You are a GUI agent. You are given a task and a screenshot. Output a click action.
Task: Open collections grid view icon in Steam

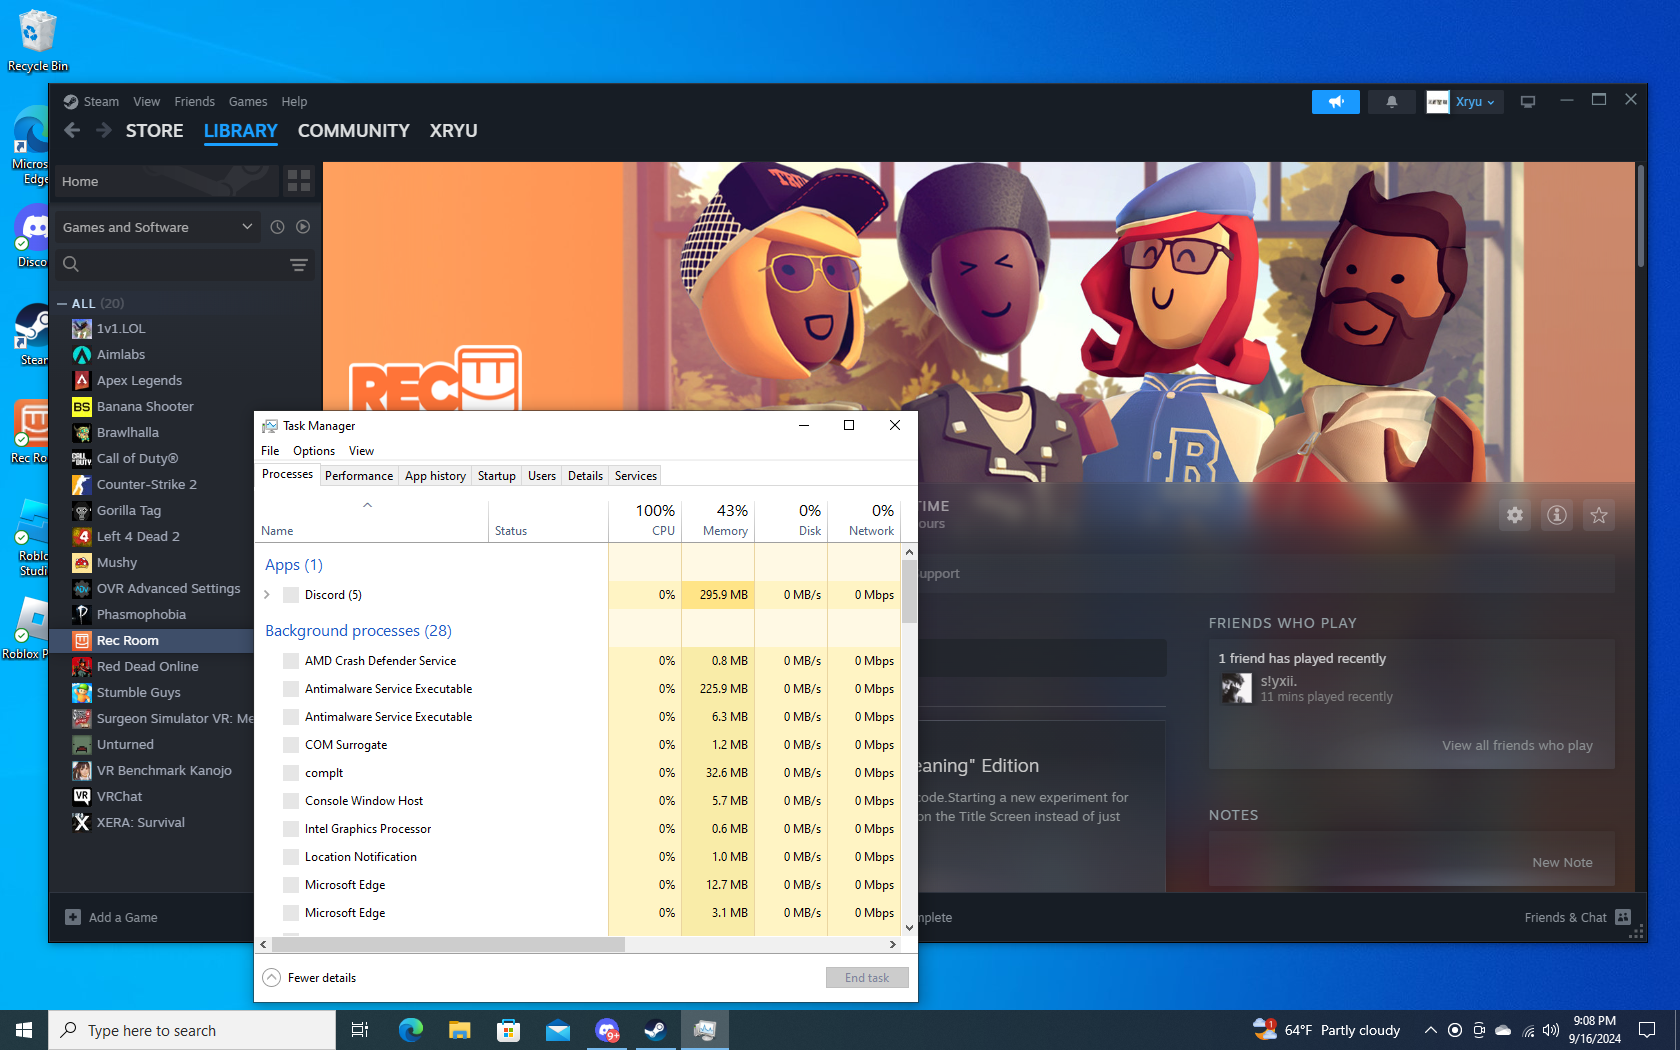[299, 181]
